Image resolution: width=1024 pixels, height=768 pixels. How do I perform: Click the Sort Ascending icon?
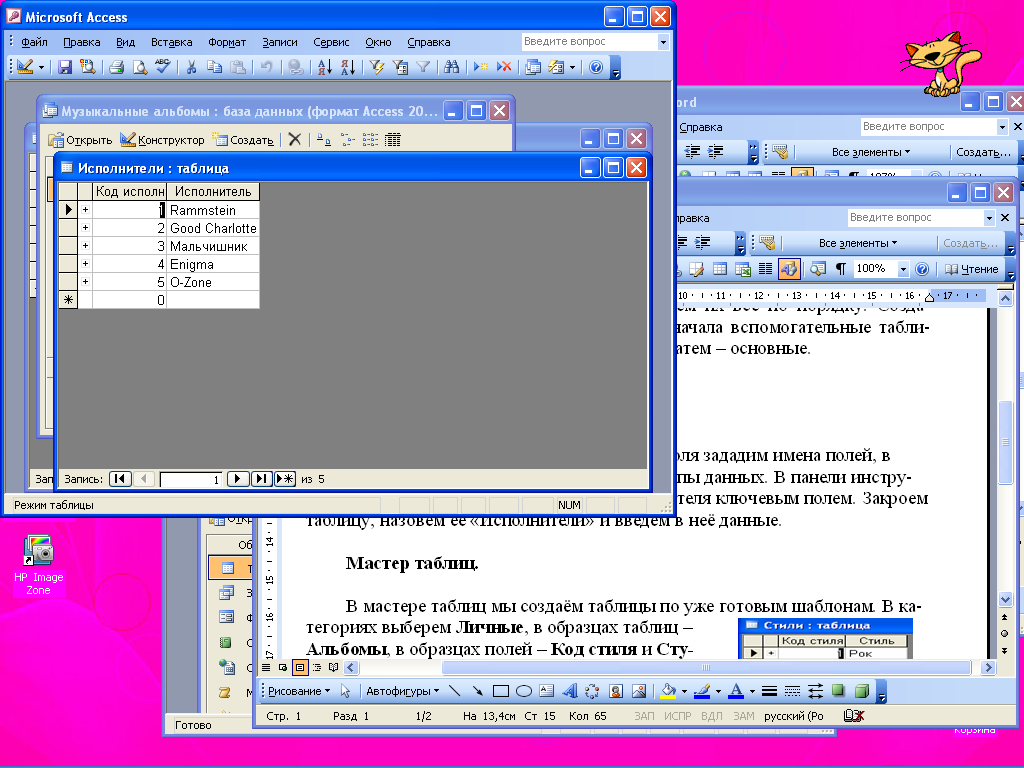325,67
